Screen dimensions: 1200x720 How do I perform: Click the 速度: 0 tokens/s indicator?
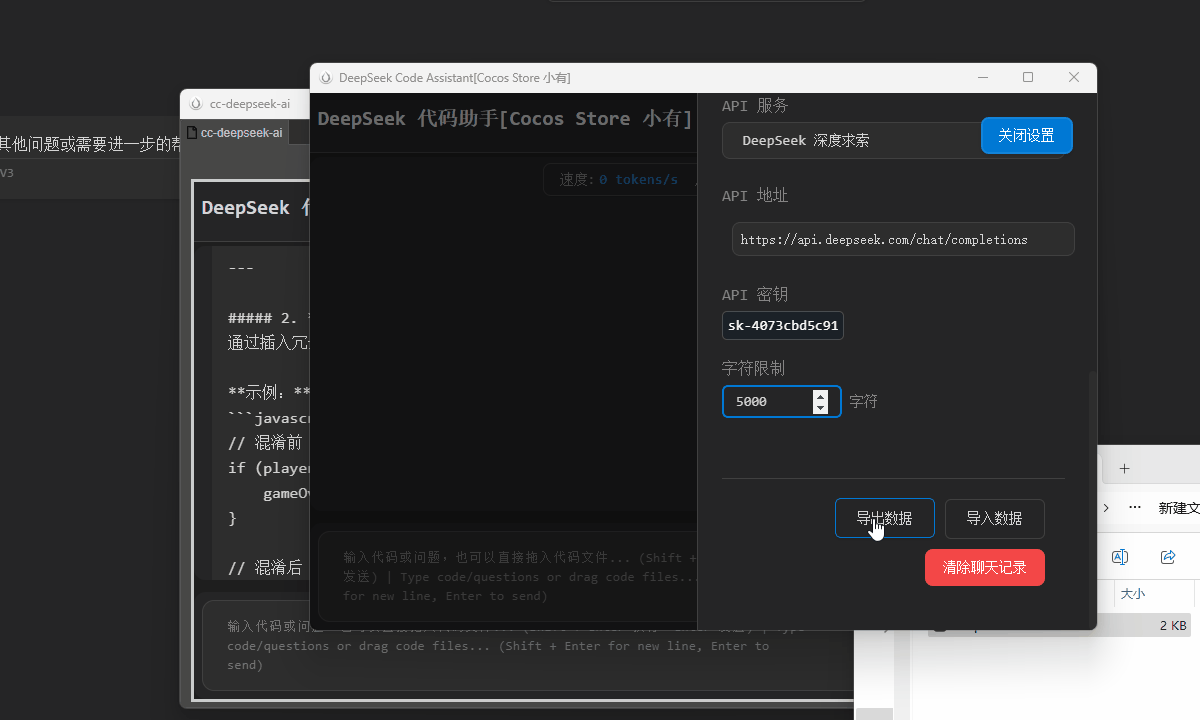[x=619, y=180]
